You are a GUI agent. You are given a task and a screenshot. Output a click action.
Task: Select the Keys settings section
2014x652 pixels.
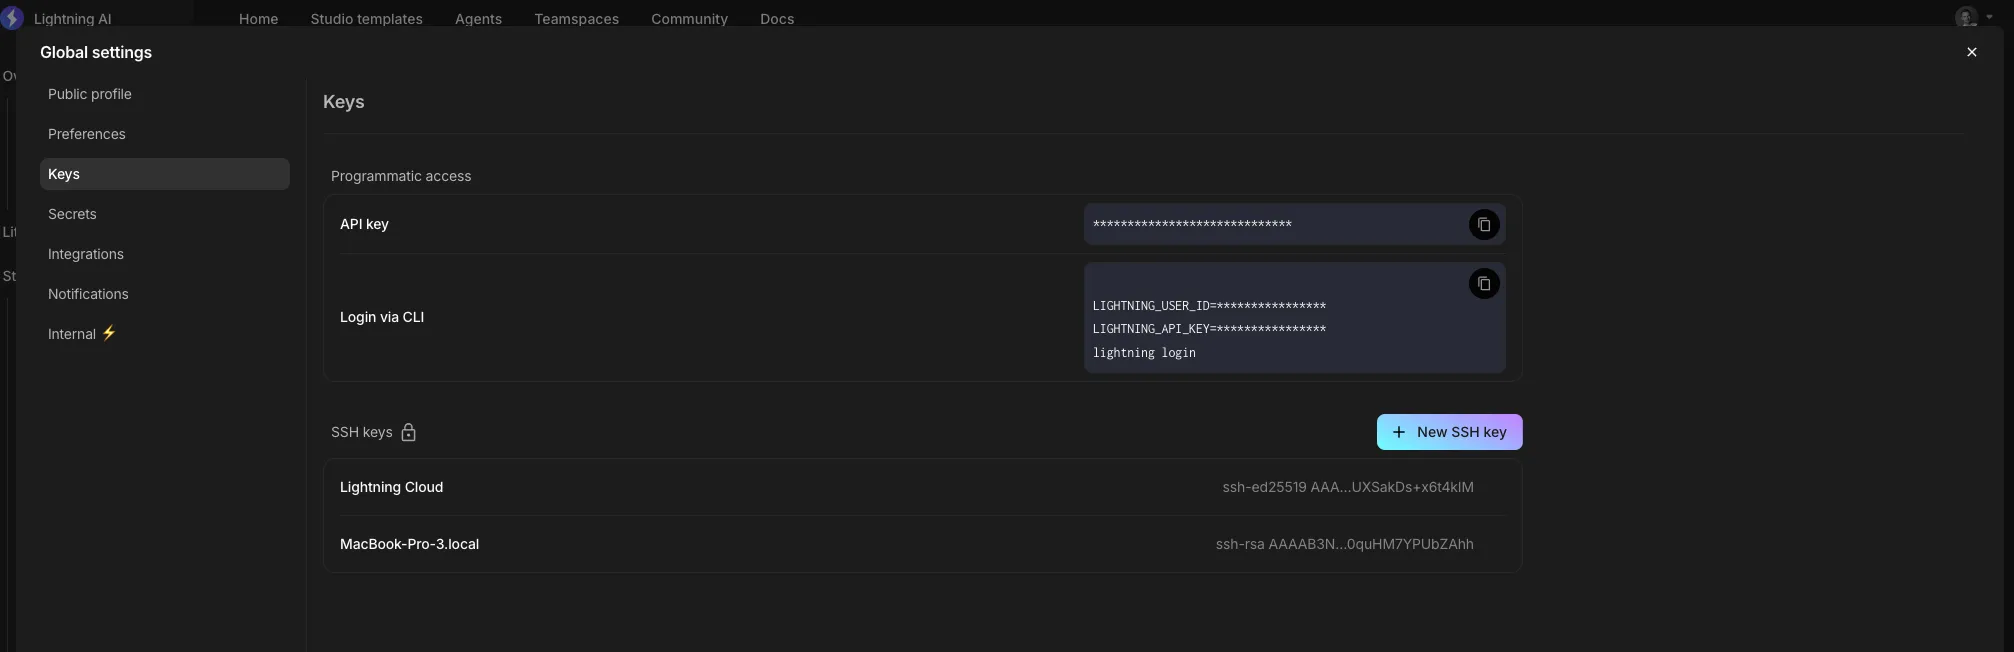click(x=165, y=174)
